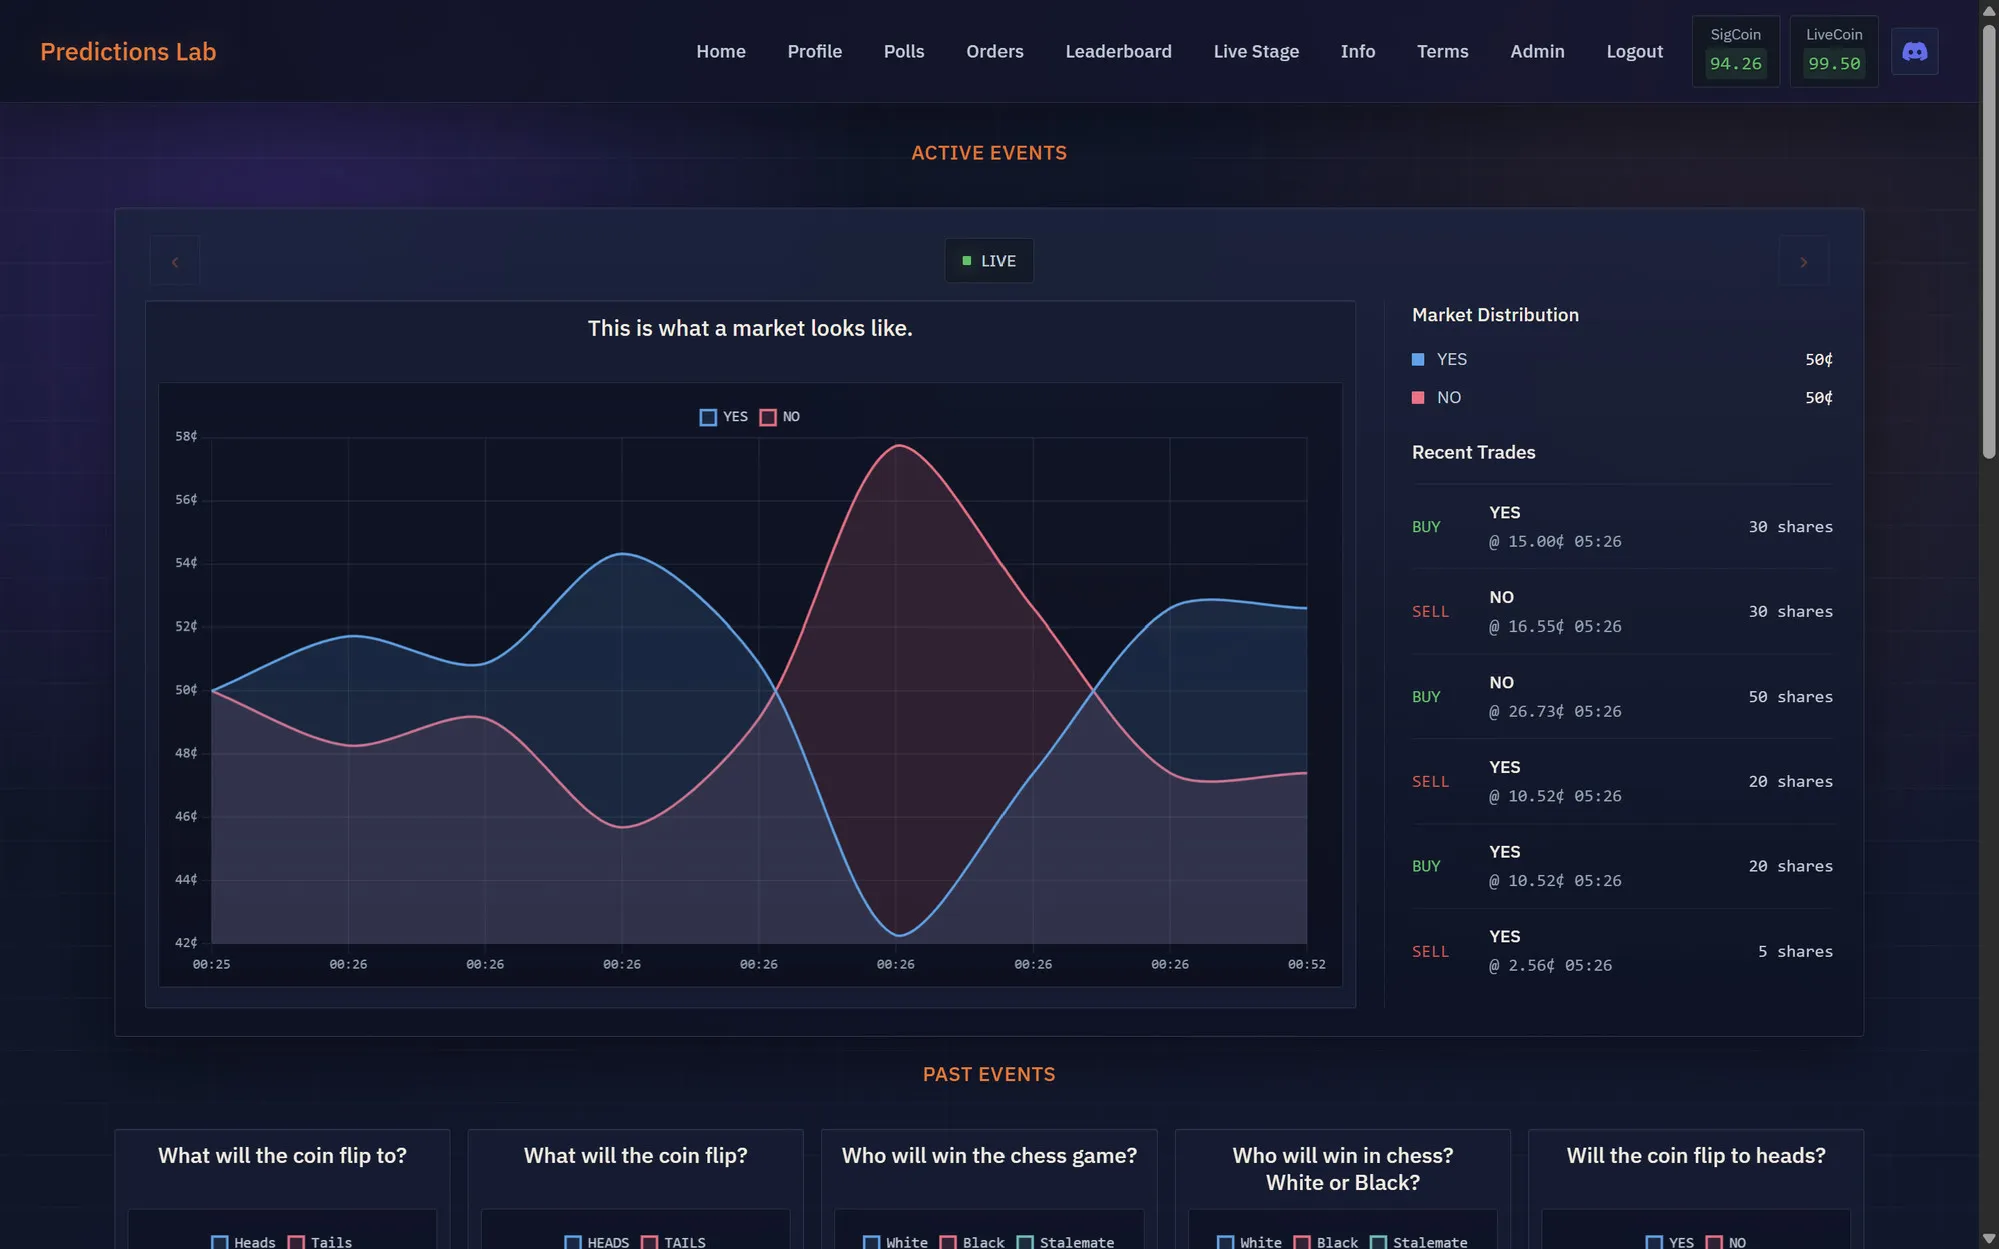
Task: Navigate to Polls
Action: (x=904, y=51)
